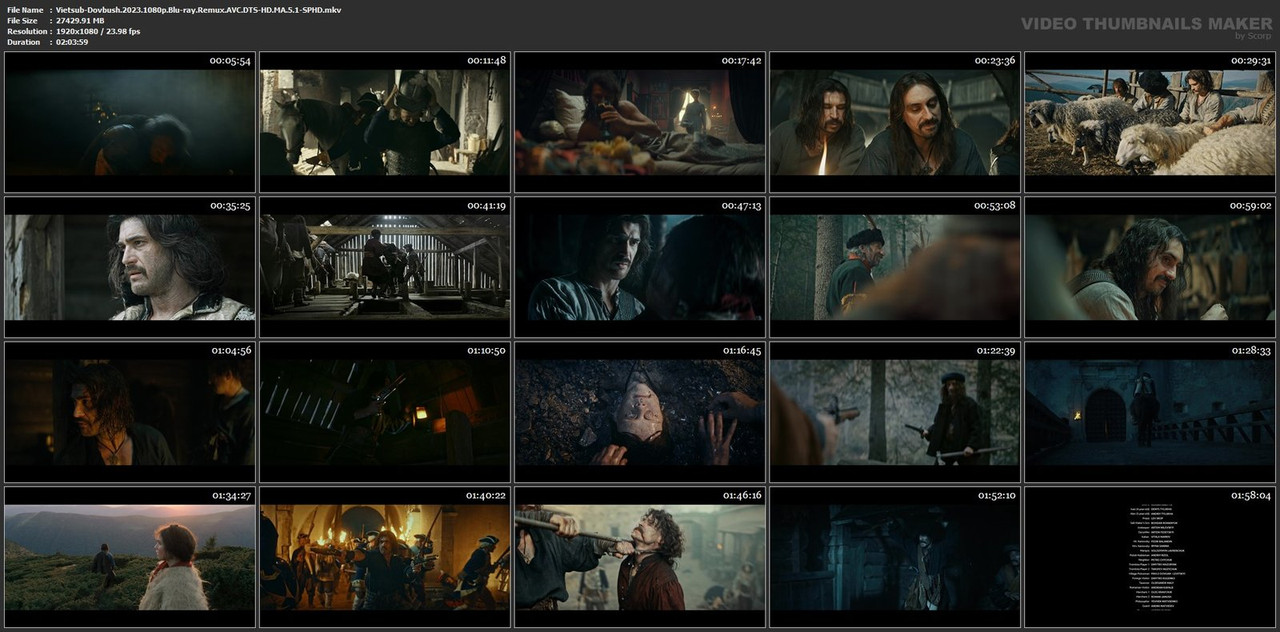
Task: Open the thumbnail at 01:52:10
Action: 895,557
